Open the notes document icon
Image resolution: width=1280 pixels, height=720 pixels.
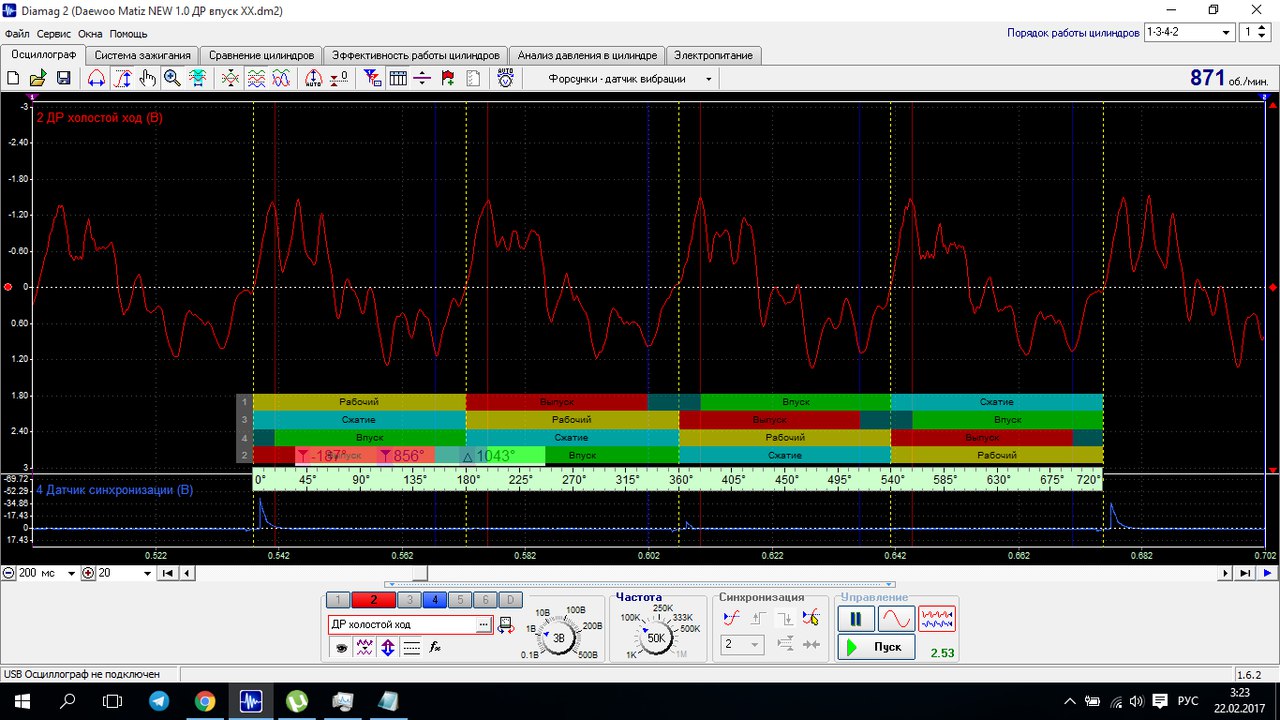tap(472, 78)
